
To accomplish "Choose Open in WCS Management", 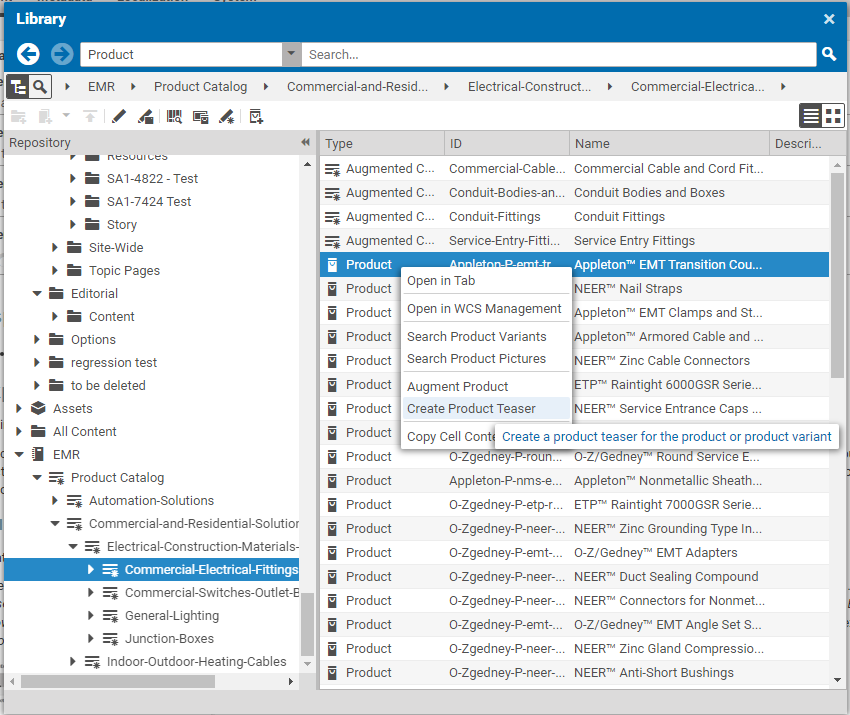I will [x=486, y=308].
